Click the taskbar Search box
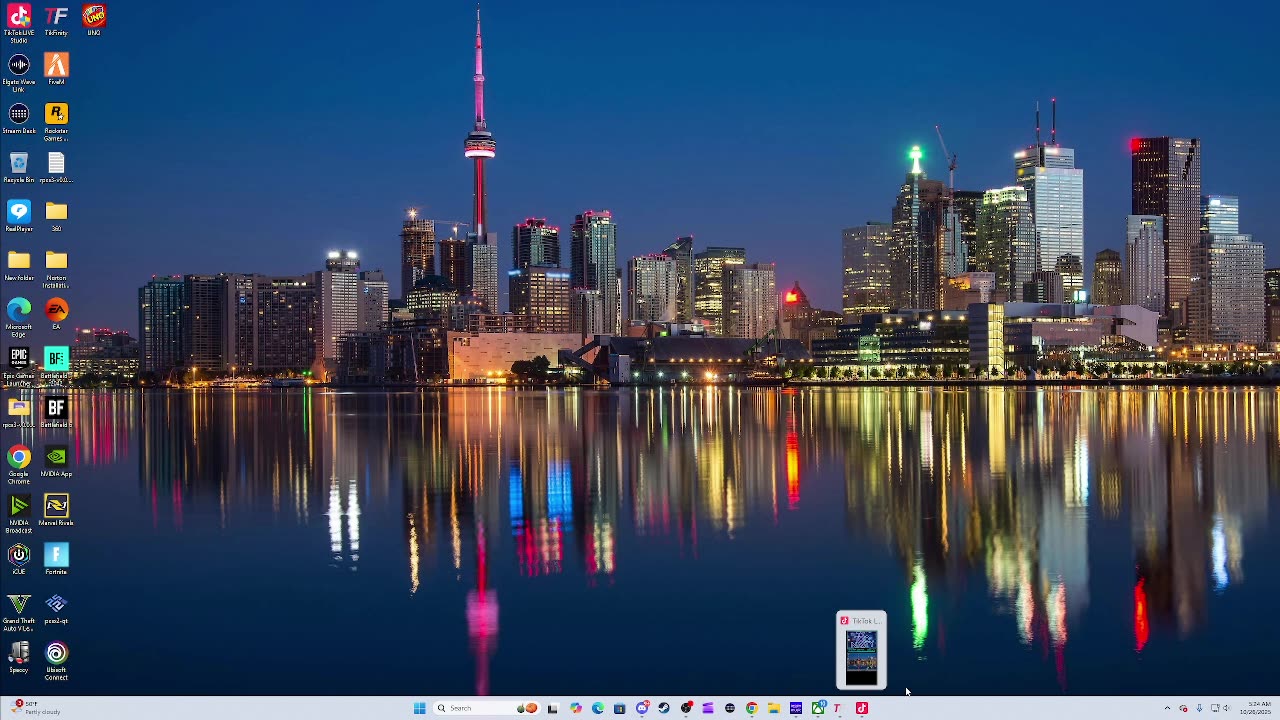 [487, 708]
